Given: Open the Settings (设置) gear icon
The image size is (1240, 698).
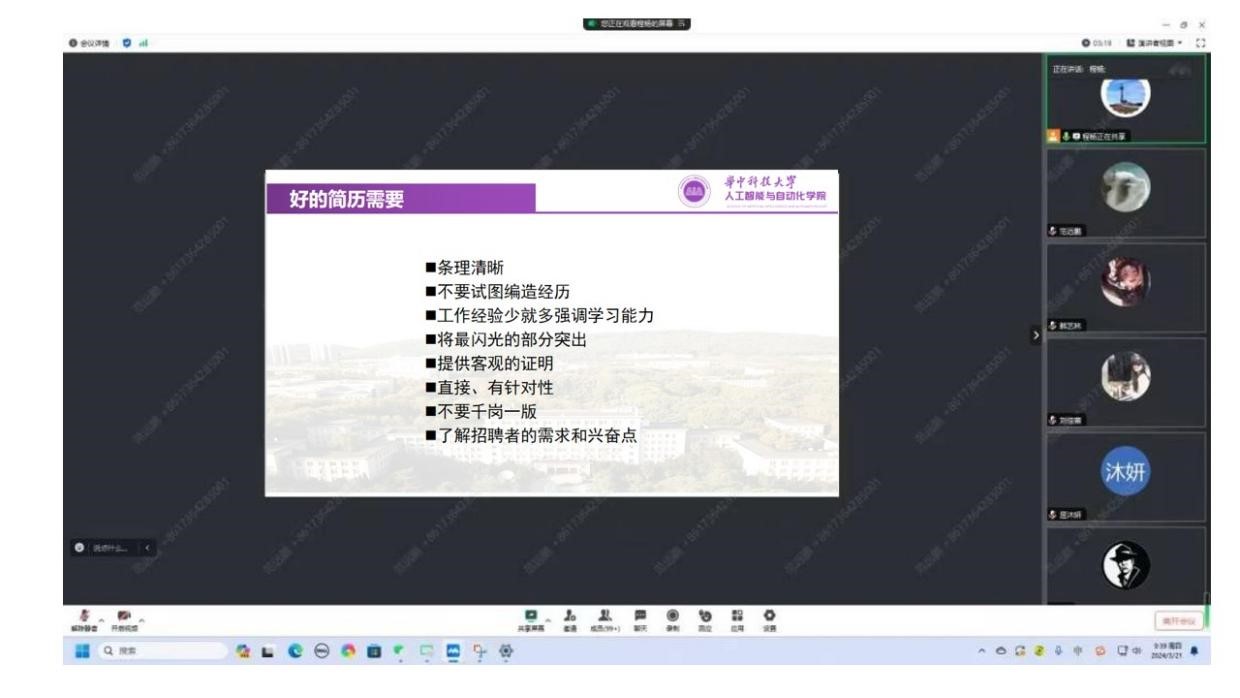Looking at the screenshot, I should point(768,615).
